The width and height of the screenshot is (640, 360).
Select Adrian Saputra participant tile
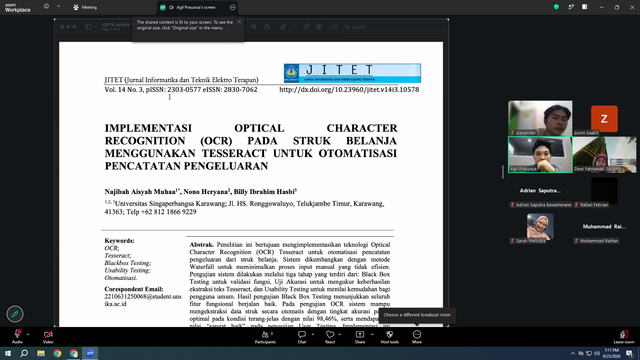540,191
